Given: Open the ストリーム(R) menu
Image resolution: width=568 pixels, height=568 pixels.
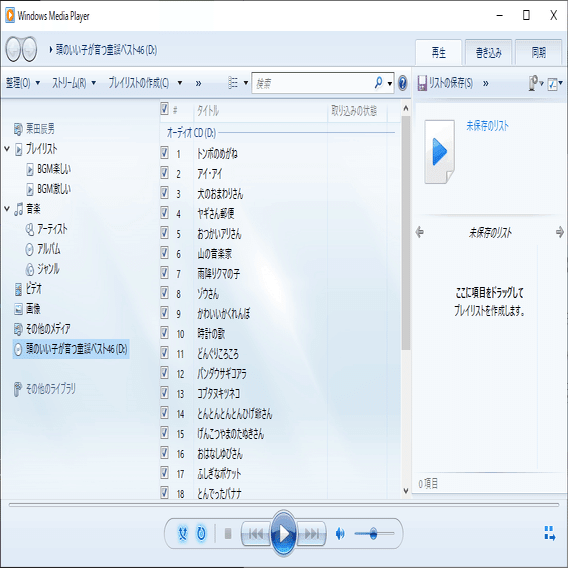Looking at the screenshot, I should coord(74,83).
